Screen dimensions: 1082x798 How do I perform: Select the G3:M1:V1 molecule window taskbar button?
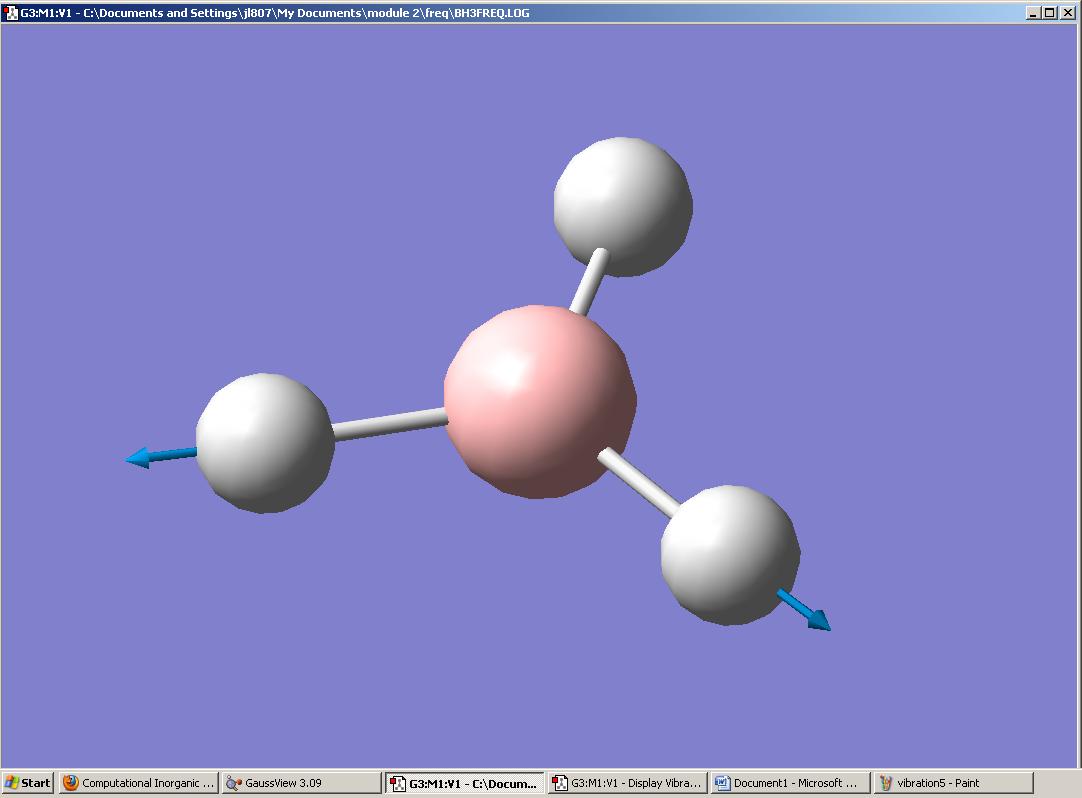(464, 783)
